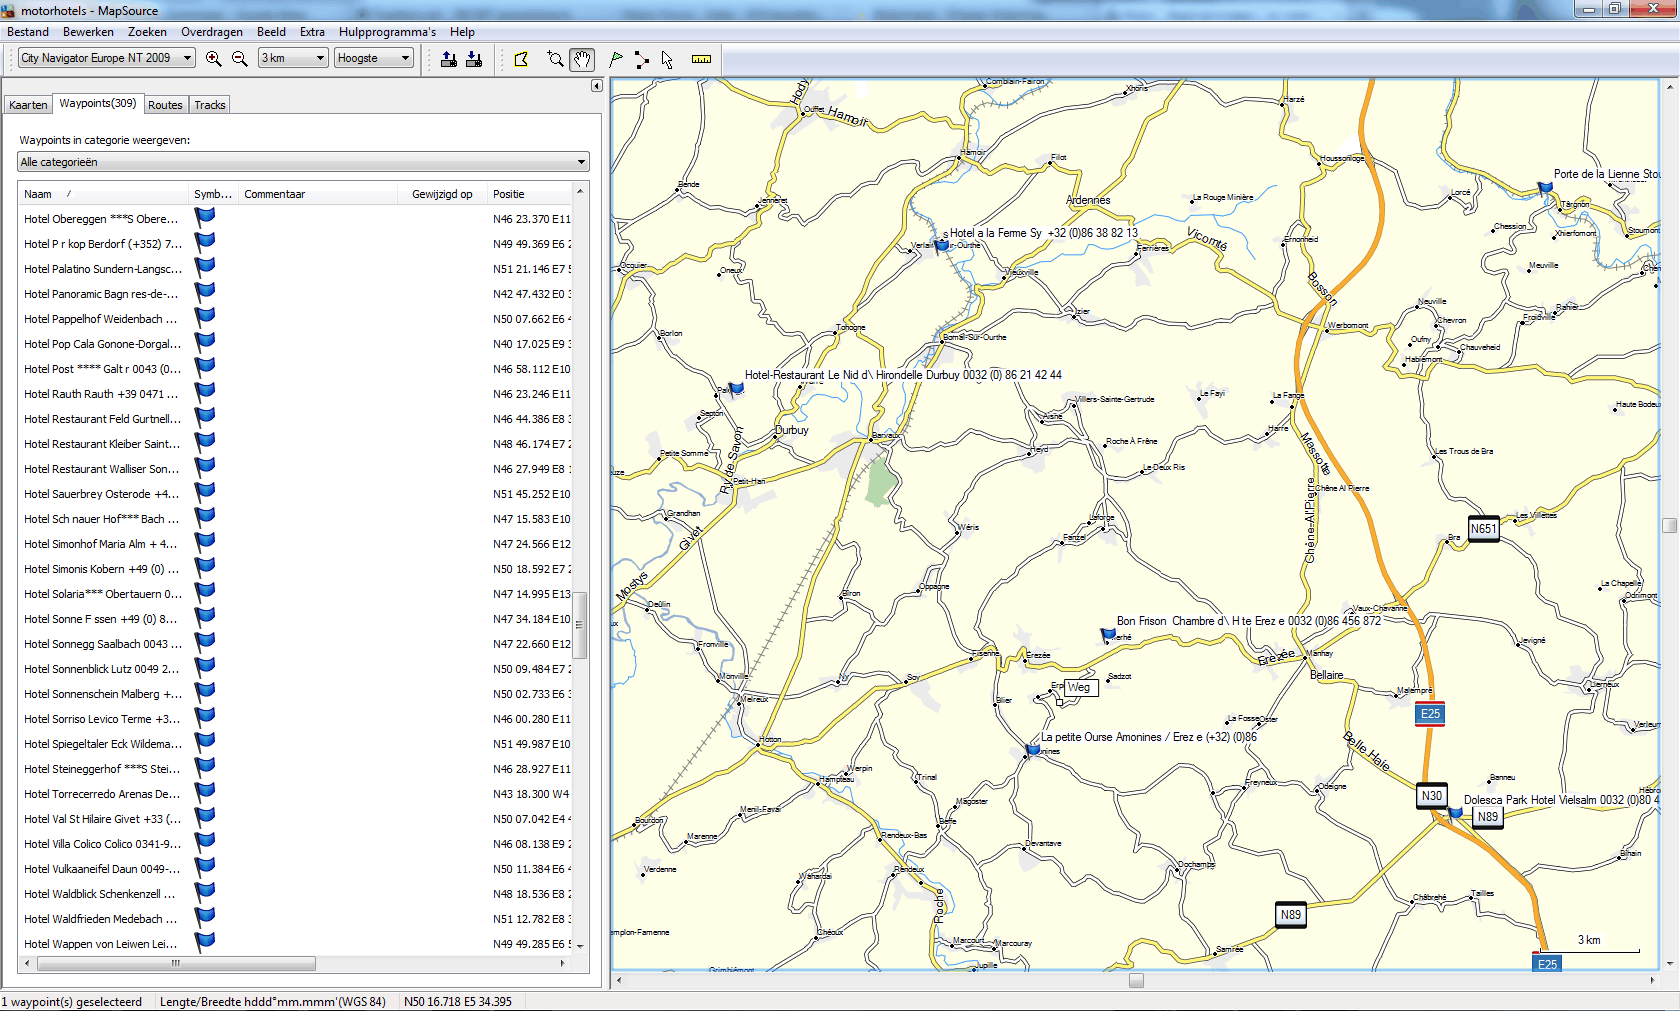1680x1011 pixels.
Task: Click the N651 road shield on map
Action: [1484, 529]
